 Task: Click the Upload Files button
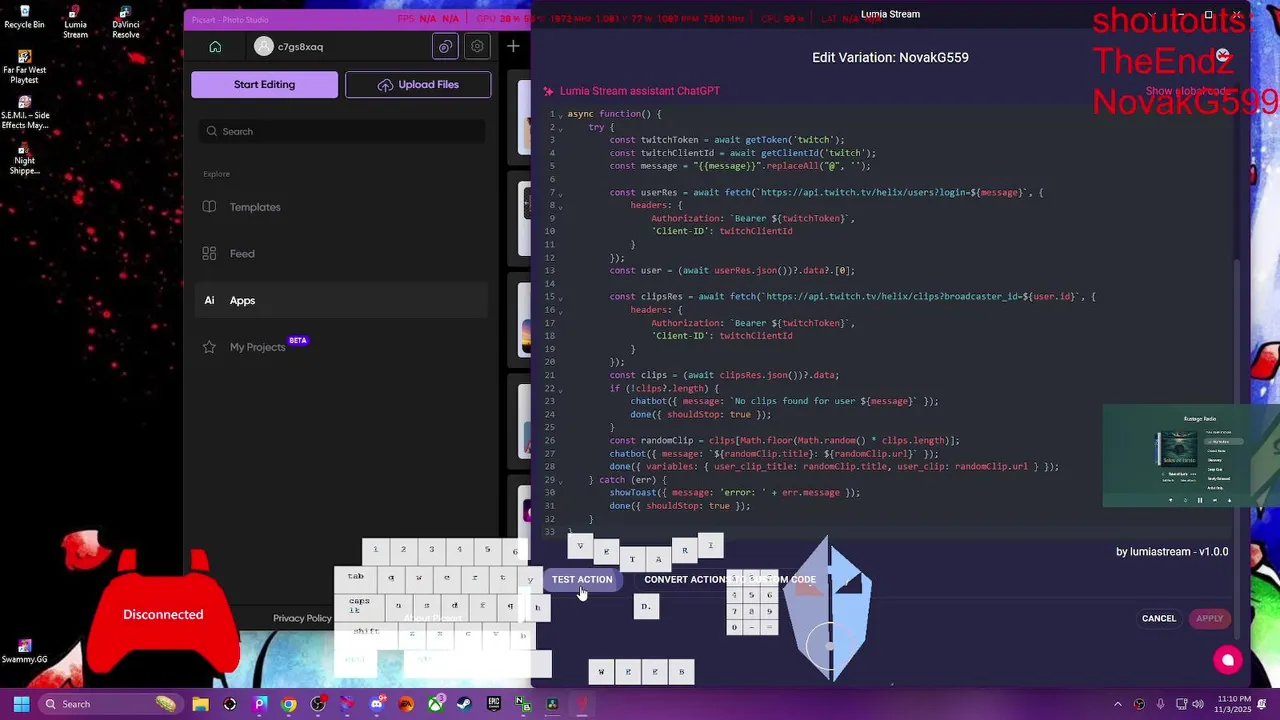tap(418, 84)
